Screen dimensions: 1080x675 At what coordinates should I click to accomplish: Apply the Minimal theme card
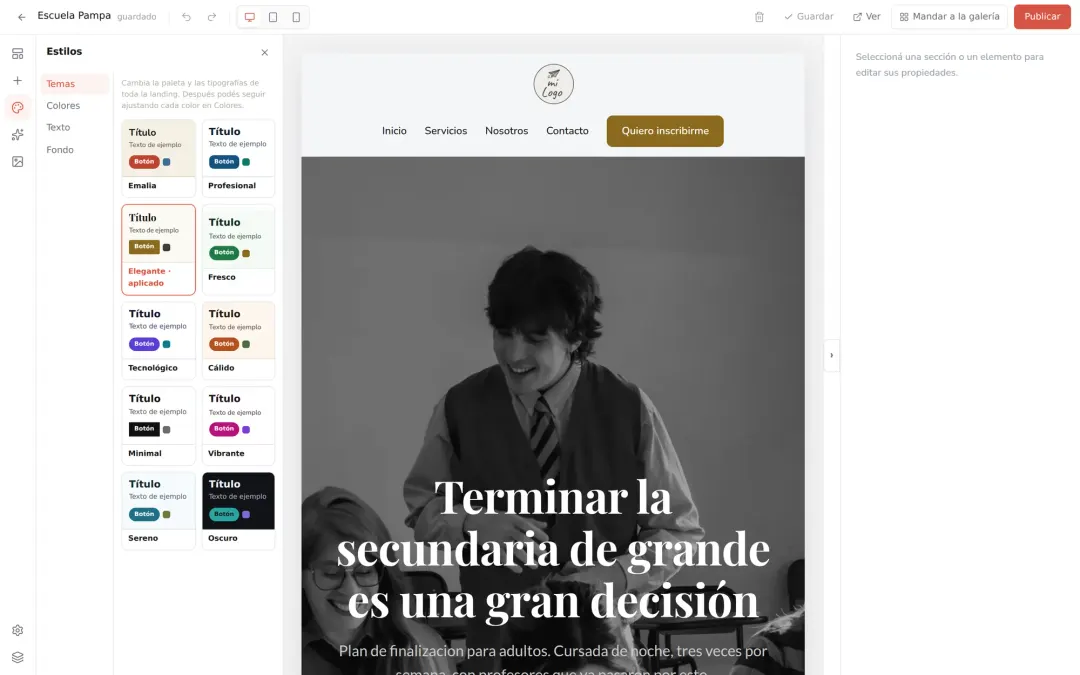[x=158, y=426]
